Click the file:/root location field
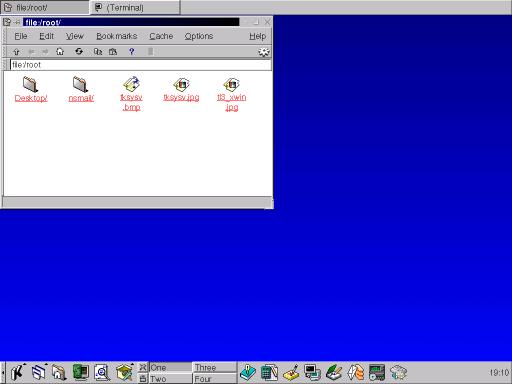512x384 pixels. 141,65
